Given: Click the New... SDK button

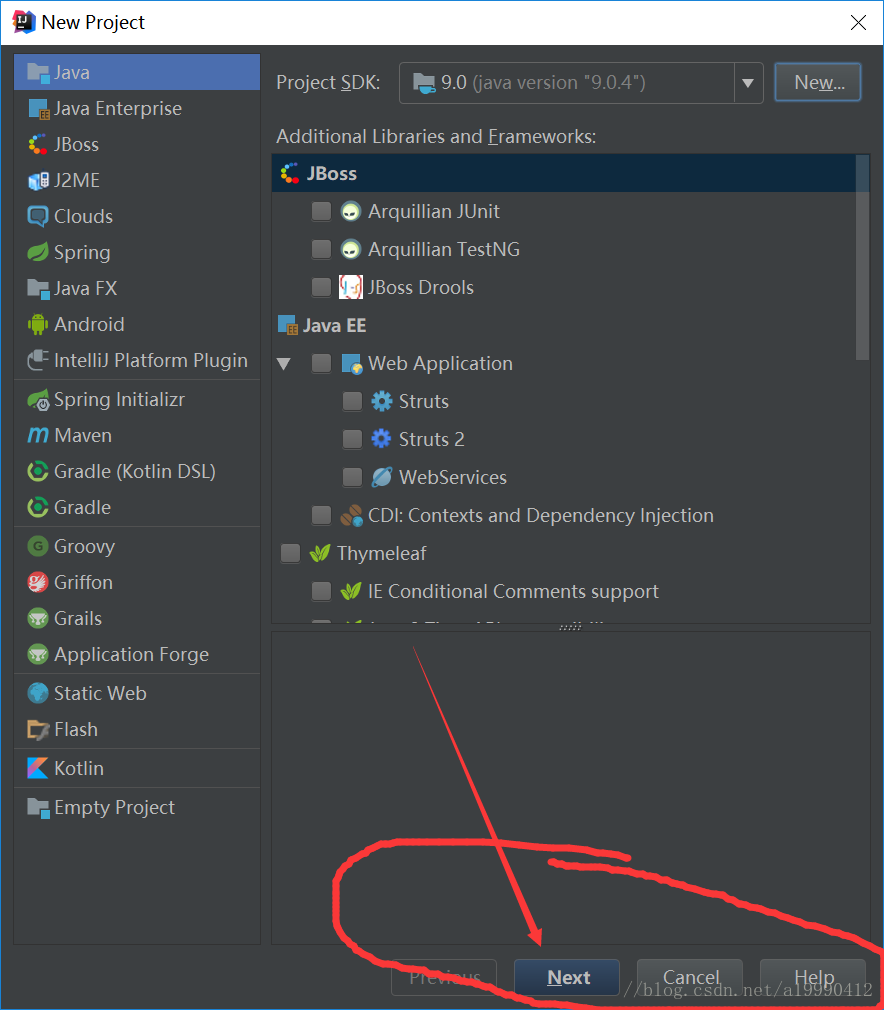Looking at the screenshot, I should (818, 82).
